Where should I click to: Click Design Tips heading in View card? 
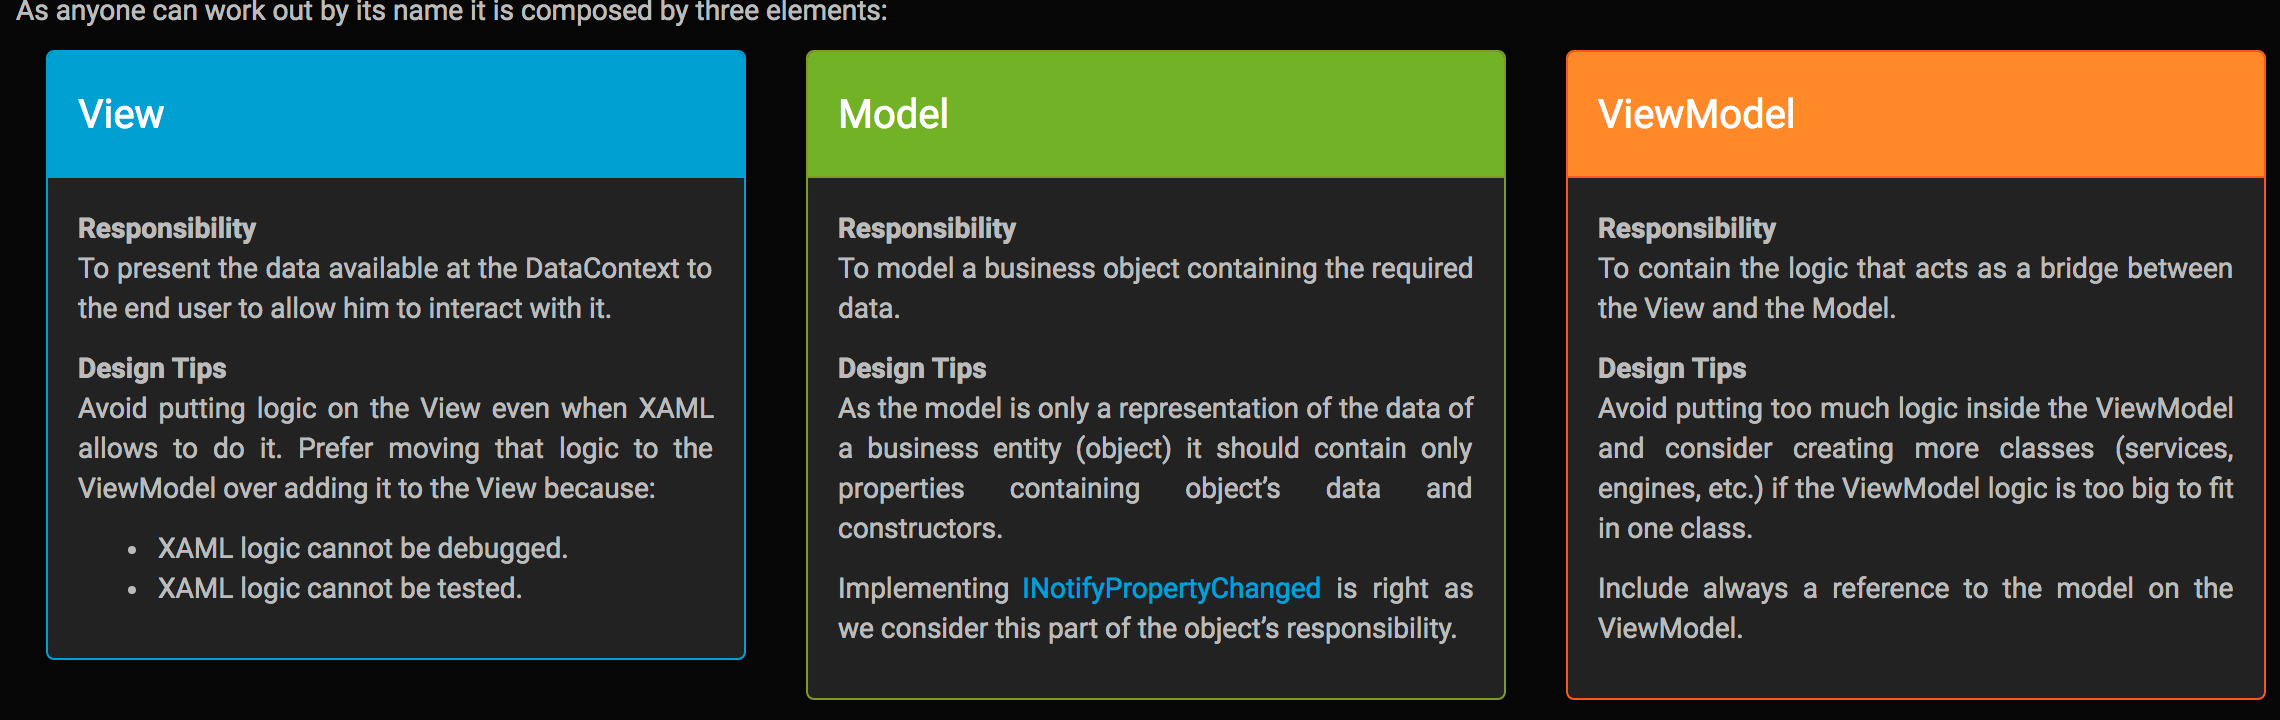152,368
